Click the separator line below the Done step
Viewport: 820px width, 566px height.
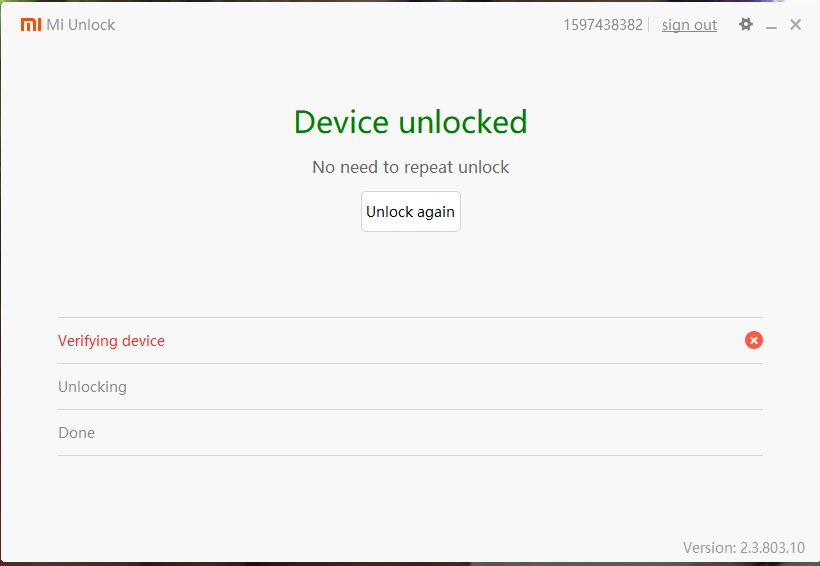coord(410,456)
